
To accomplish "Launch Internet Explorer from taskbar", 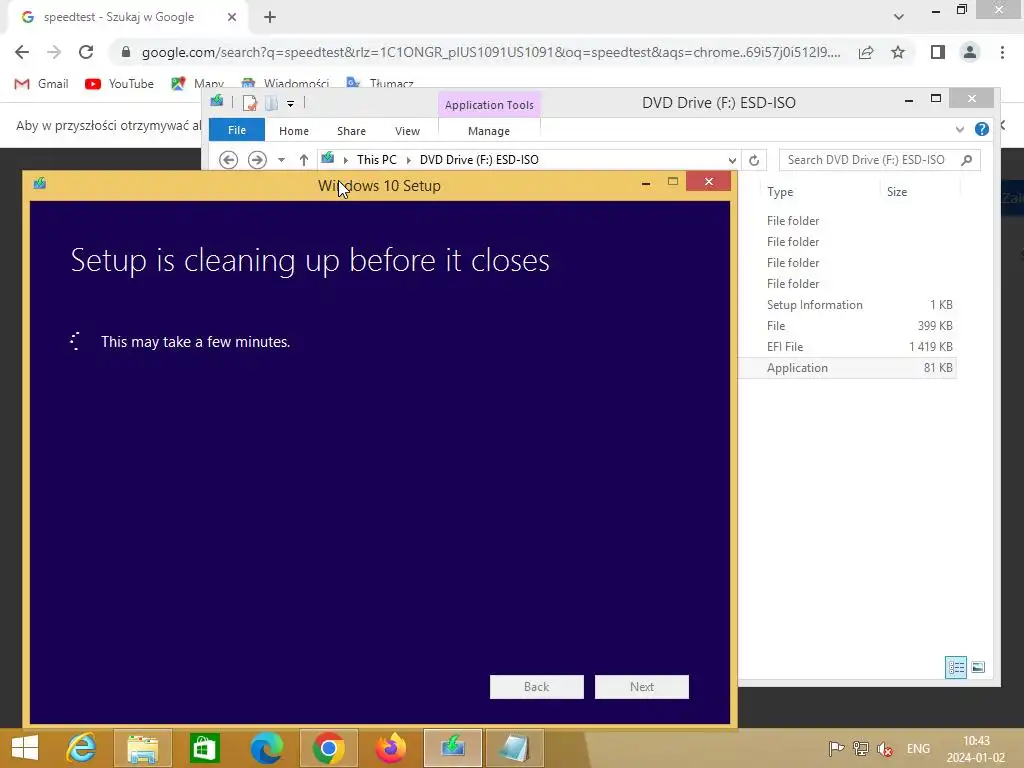I will [81, 748].
